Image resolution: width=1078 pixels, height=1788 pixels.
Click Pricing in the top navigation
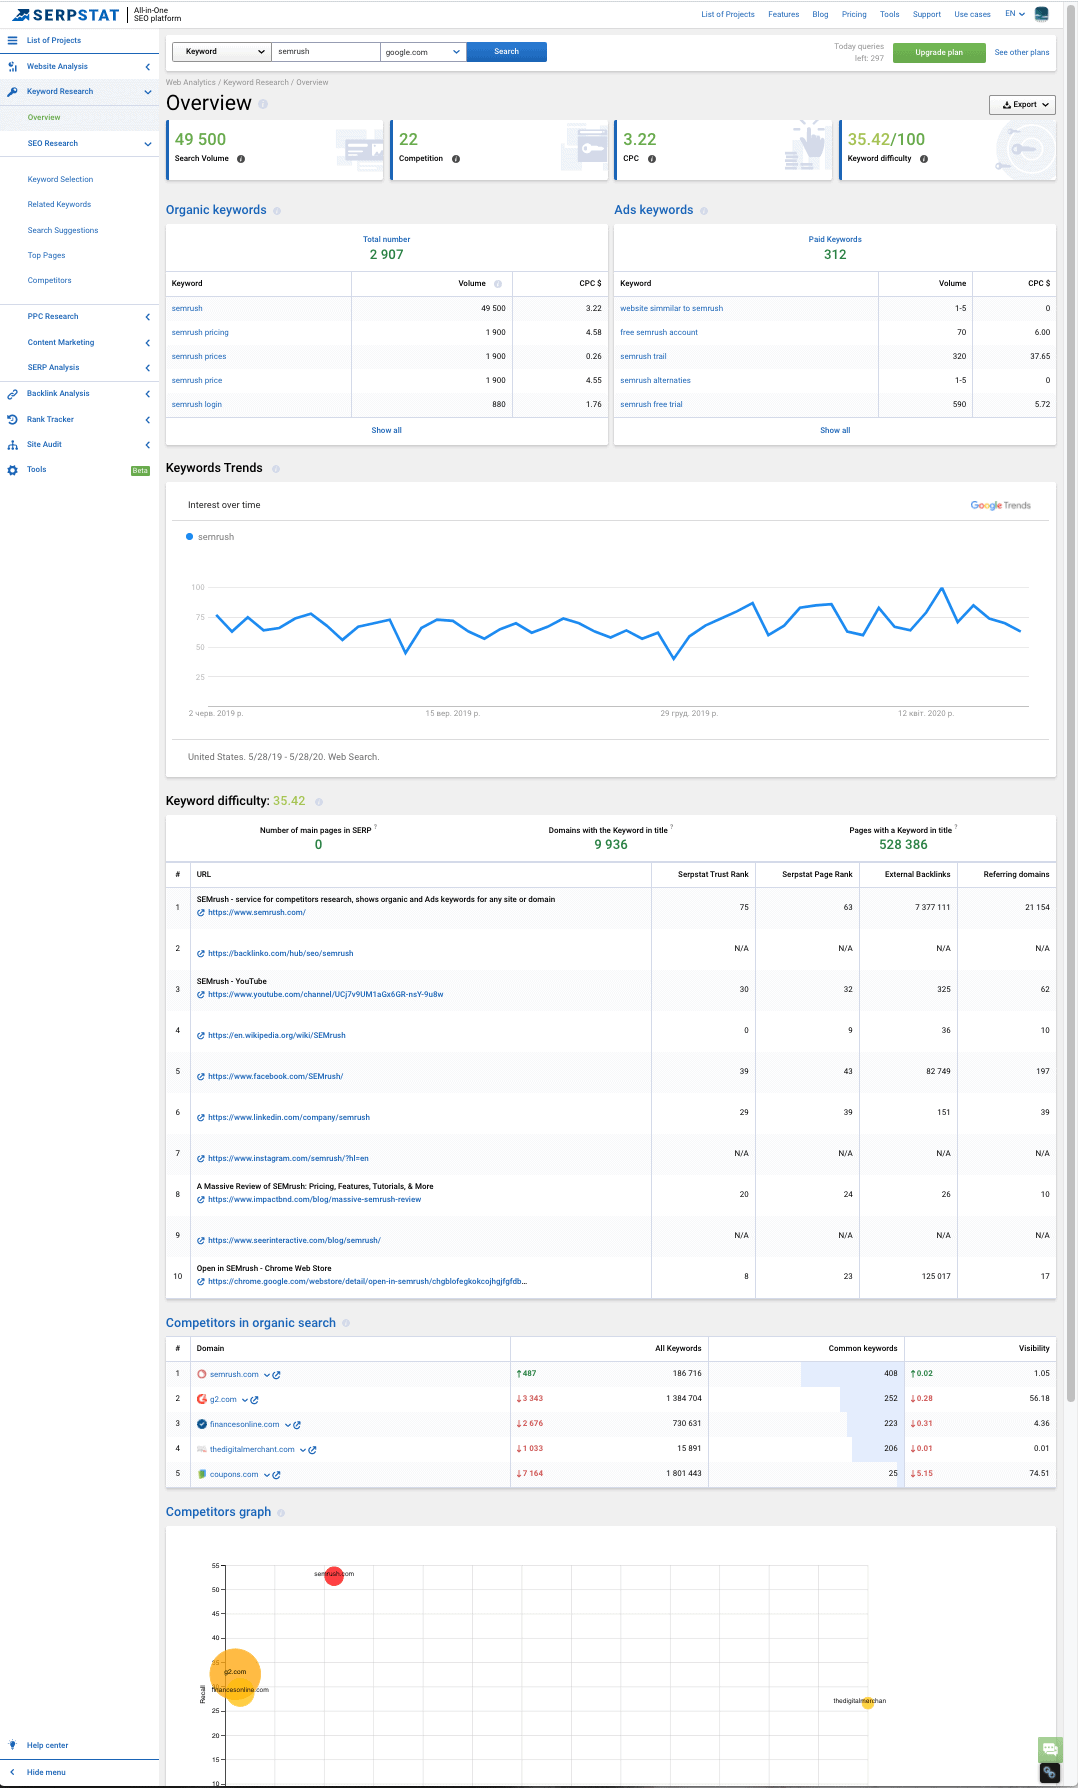(x=854, y=15)
